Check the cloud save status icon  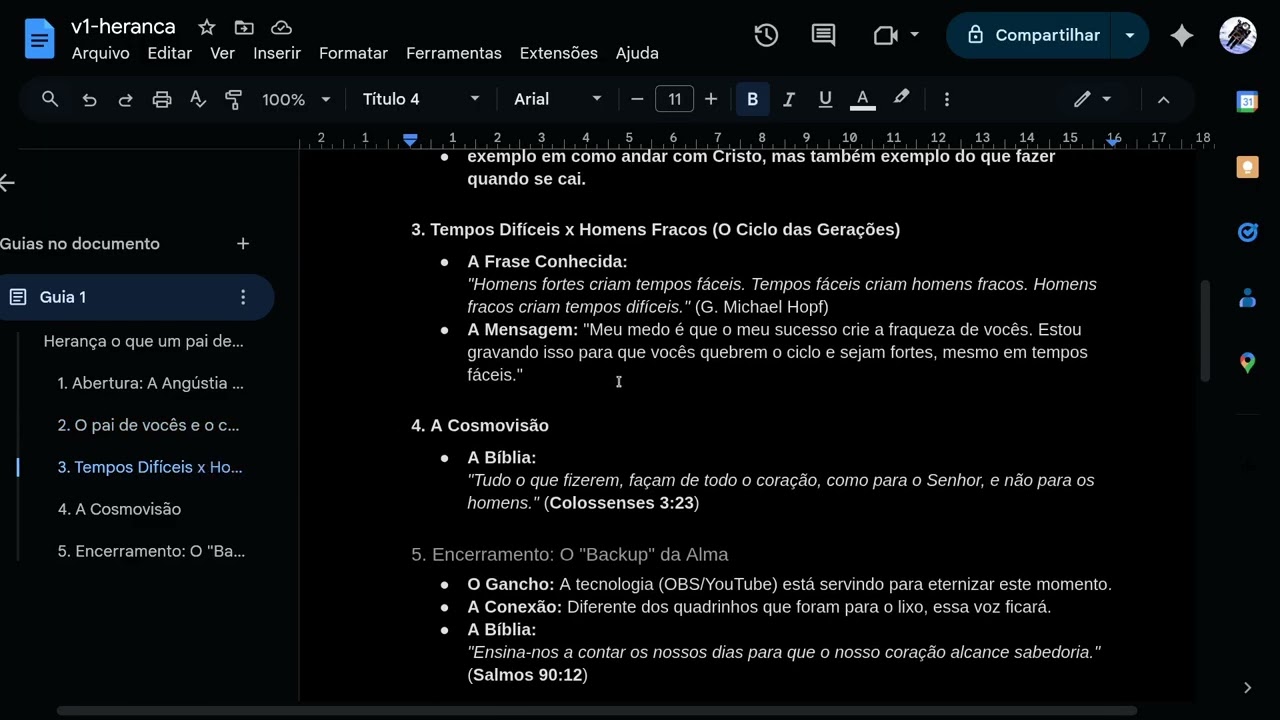click(x=282, y=27)
